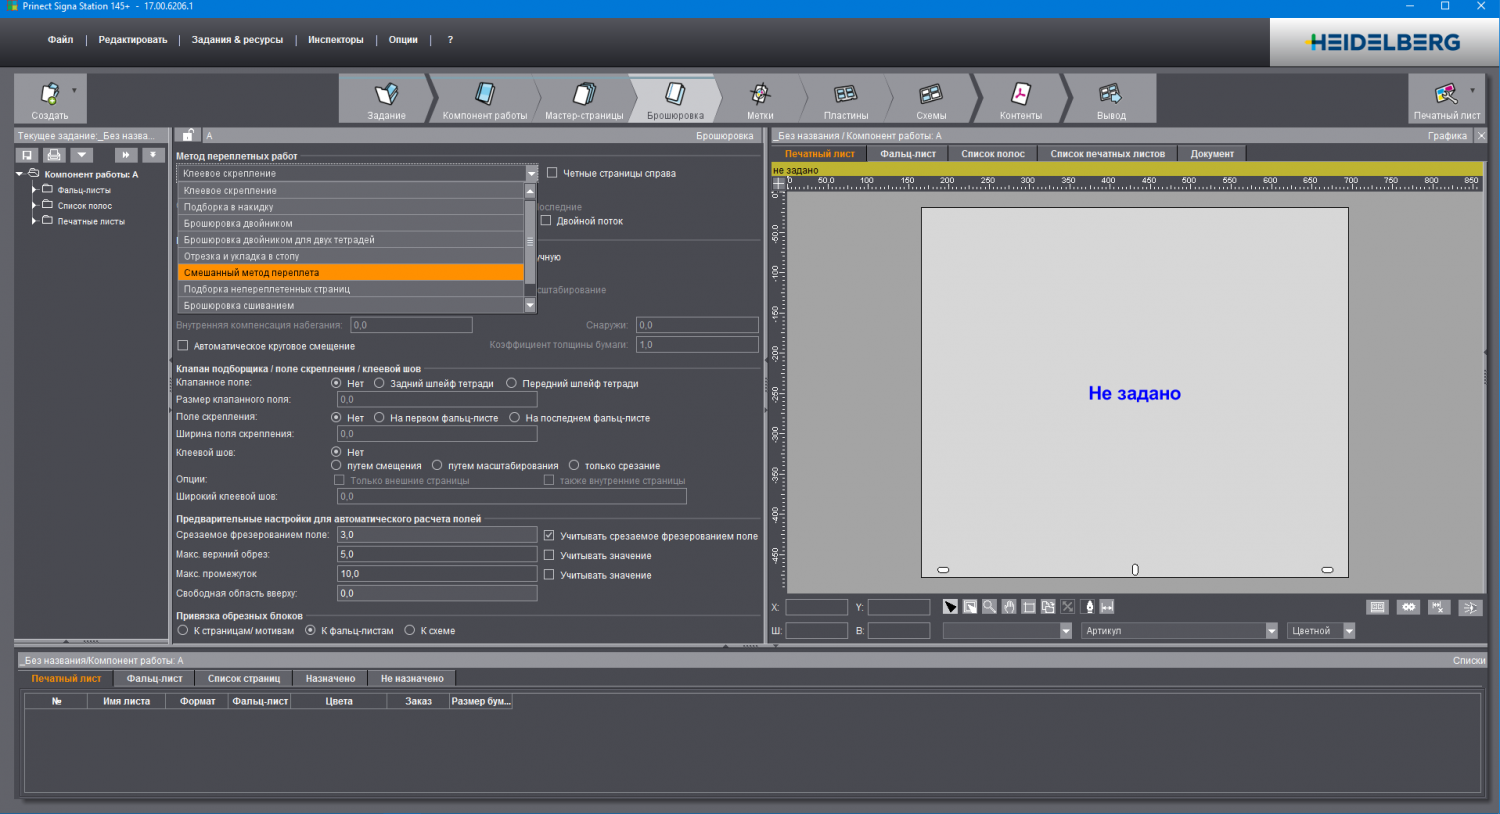The width and height of the screenshot is (1500, 814).
Task: Click the padlock icon beside component A
Action: coord(188,135)
